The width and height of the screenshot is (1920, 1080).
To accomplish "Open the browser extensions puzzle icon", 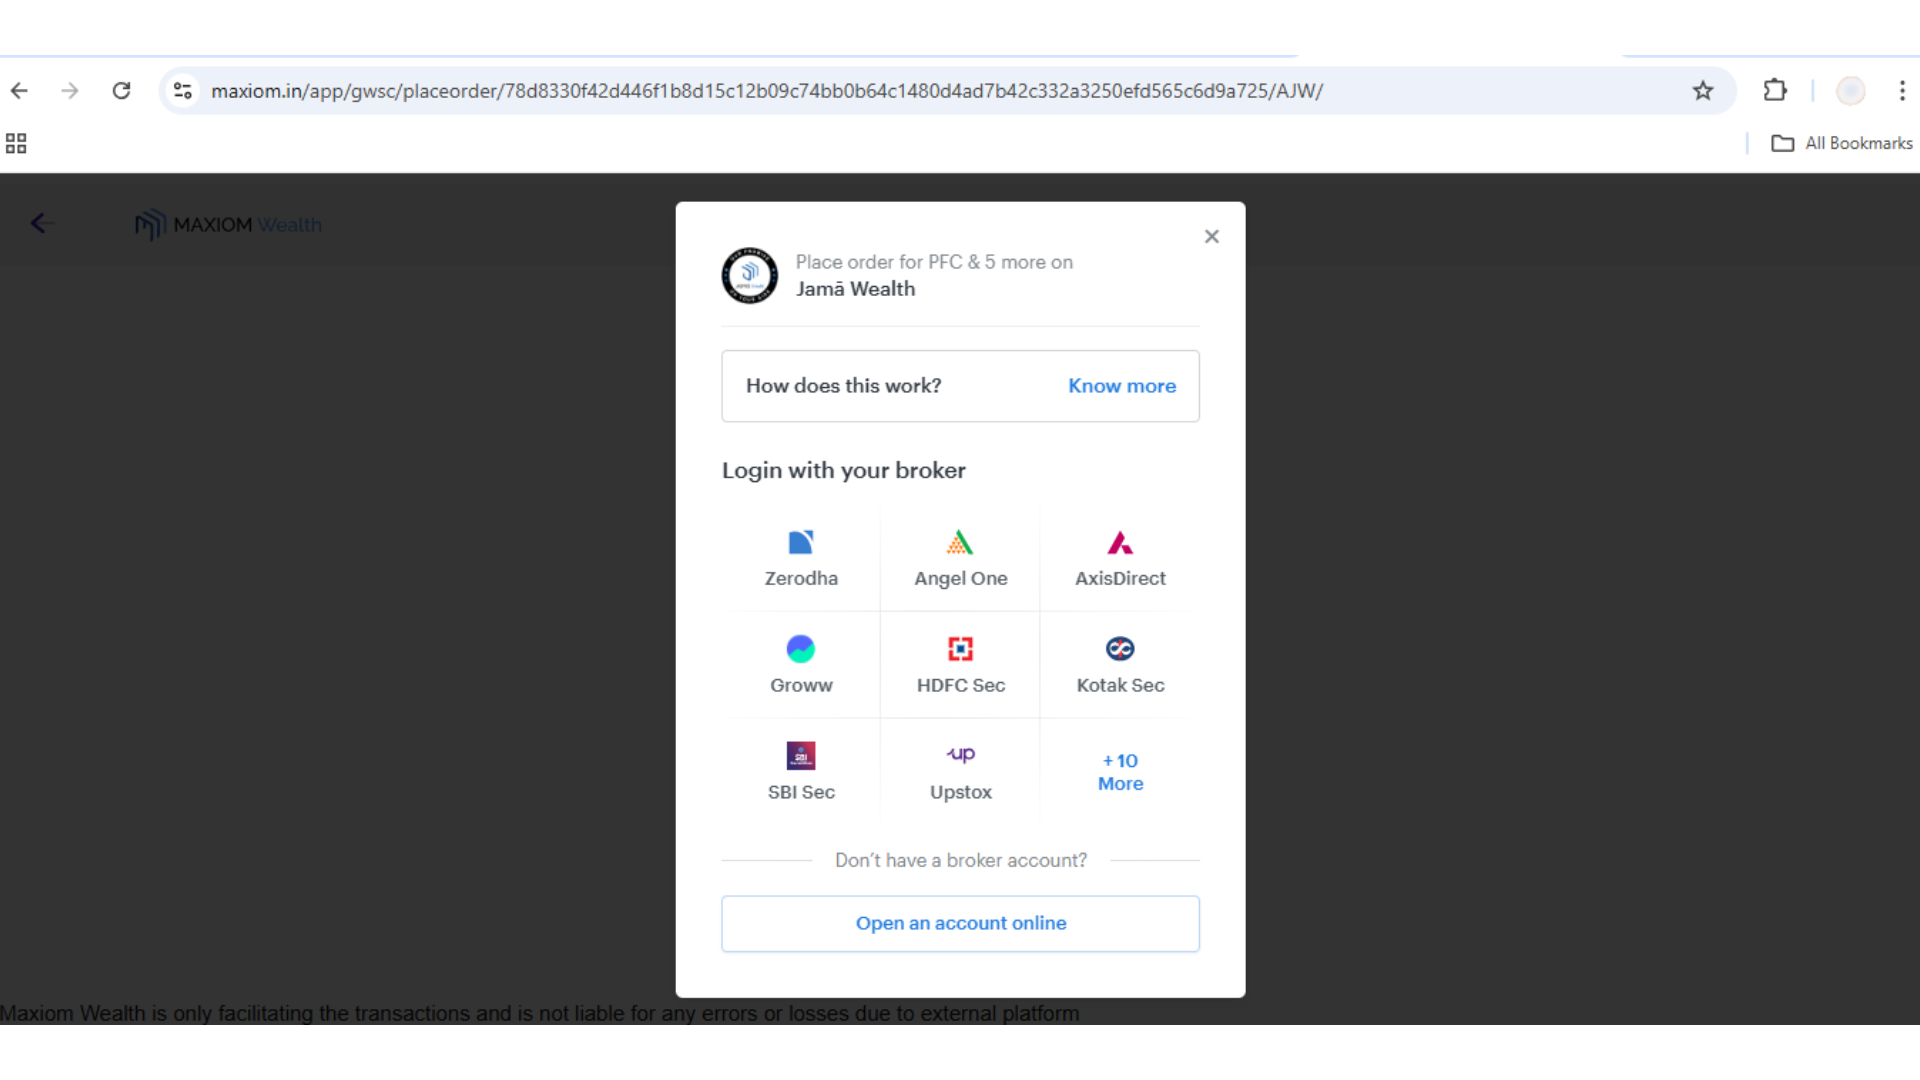I will [x=1774, y=91].
